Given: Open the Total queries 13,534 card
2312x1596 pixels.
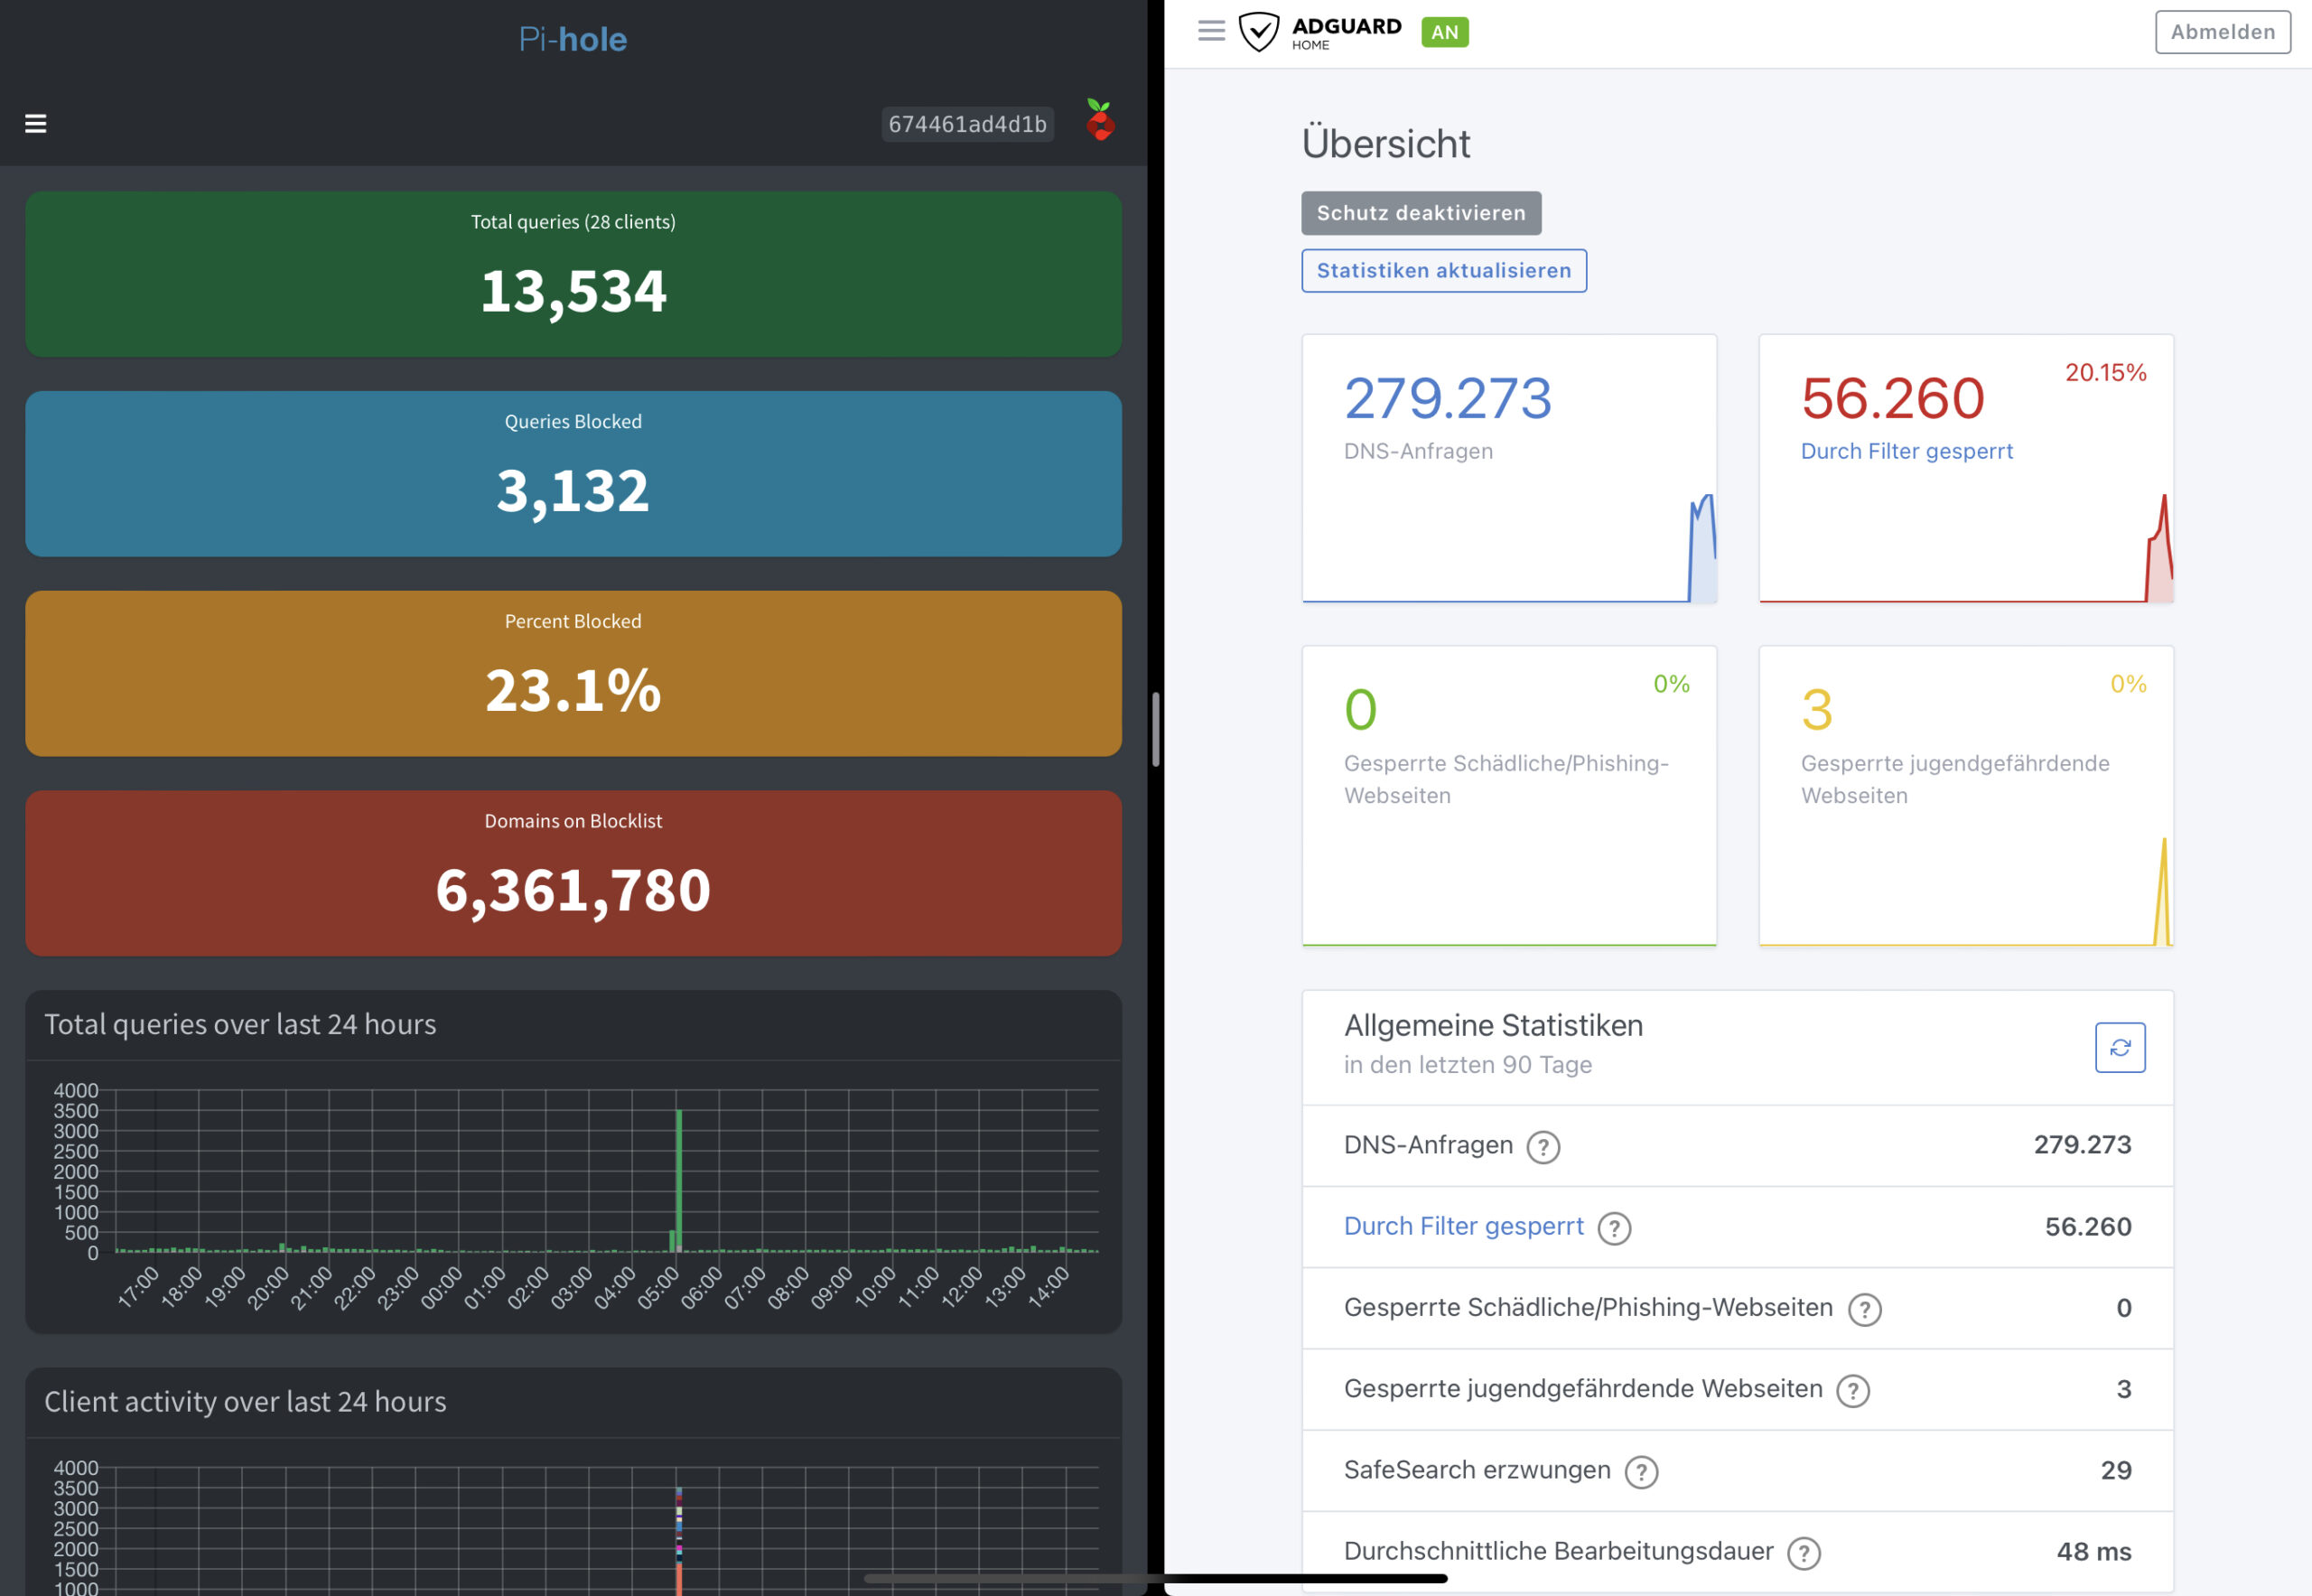Looking at the screenshot, I should pyautogui.click(x=573, y=273).
